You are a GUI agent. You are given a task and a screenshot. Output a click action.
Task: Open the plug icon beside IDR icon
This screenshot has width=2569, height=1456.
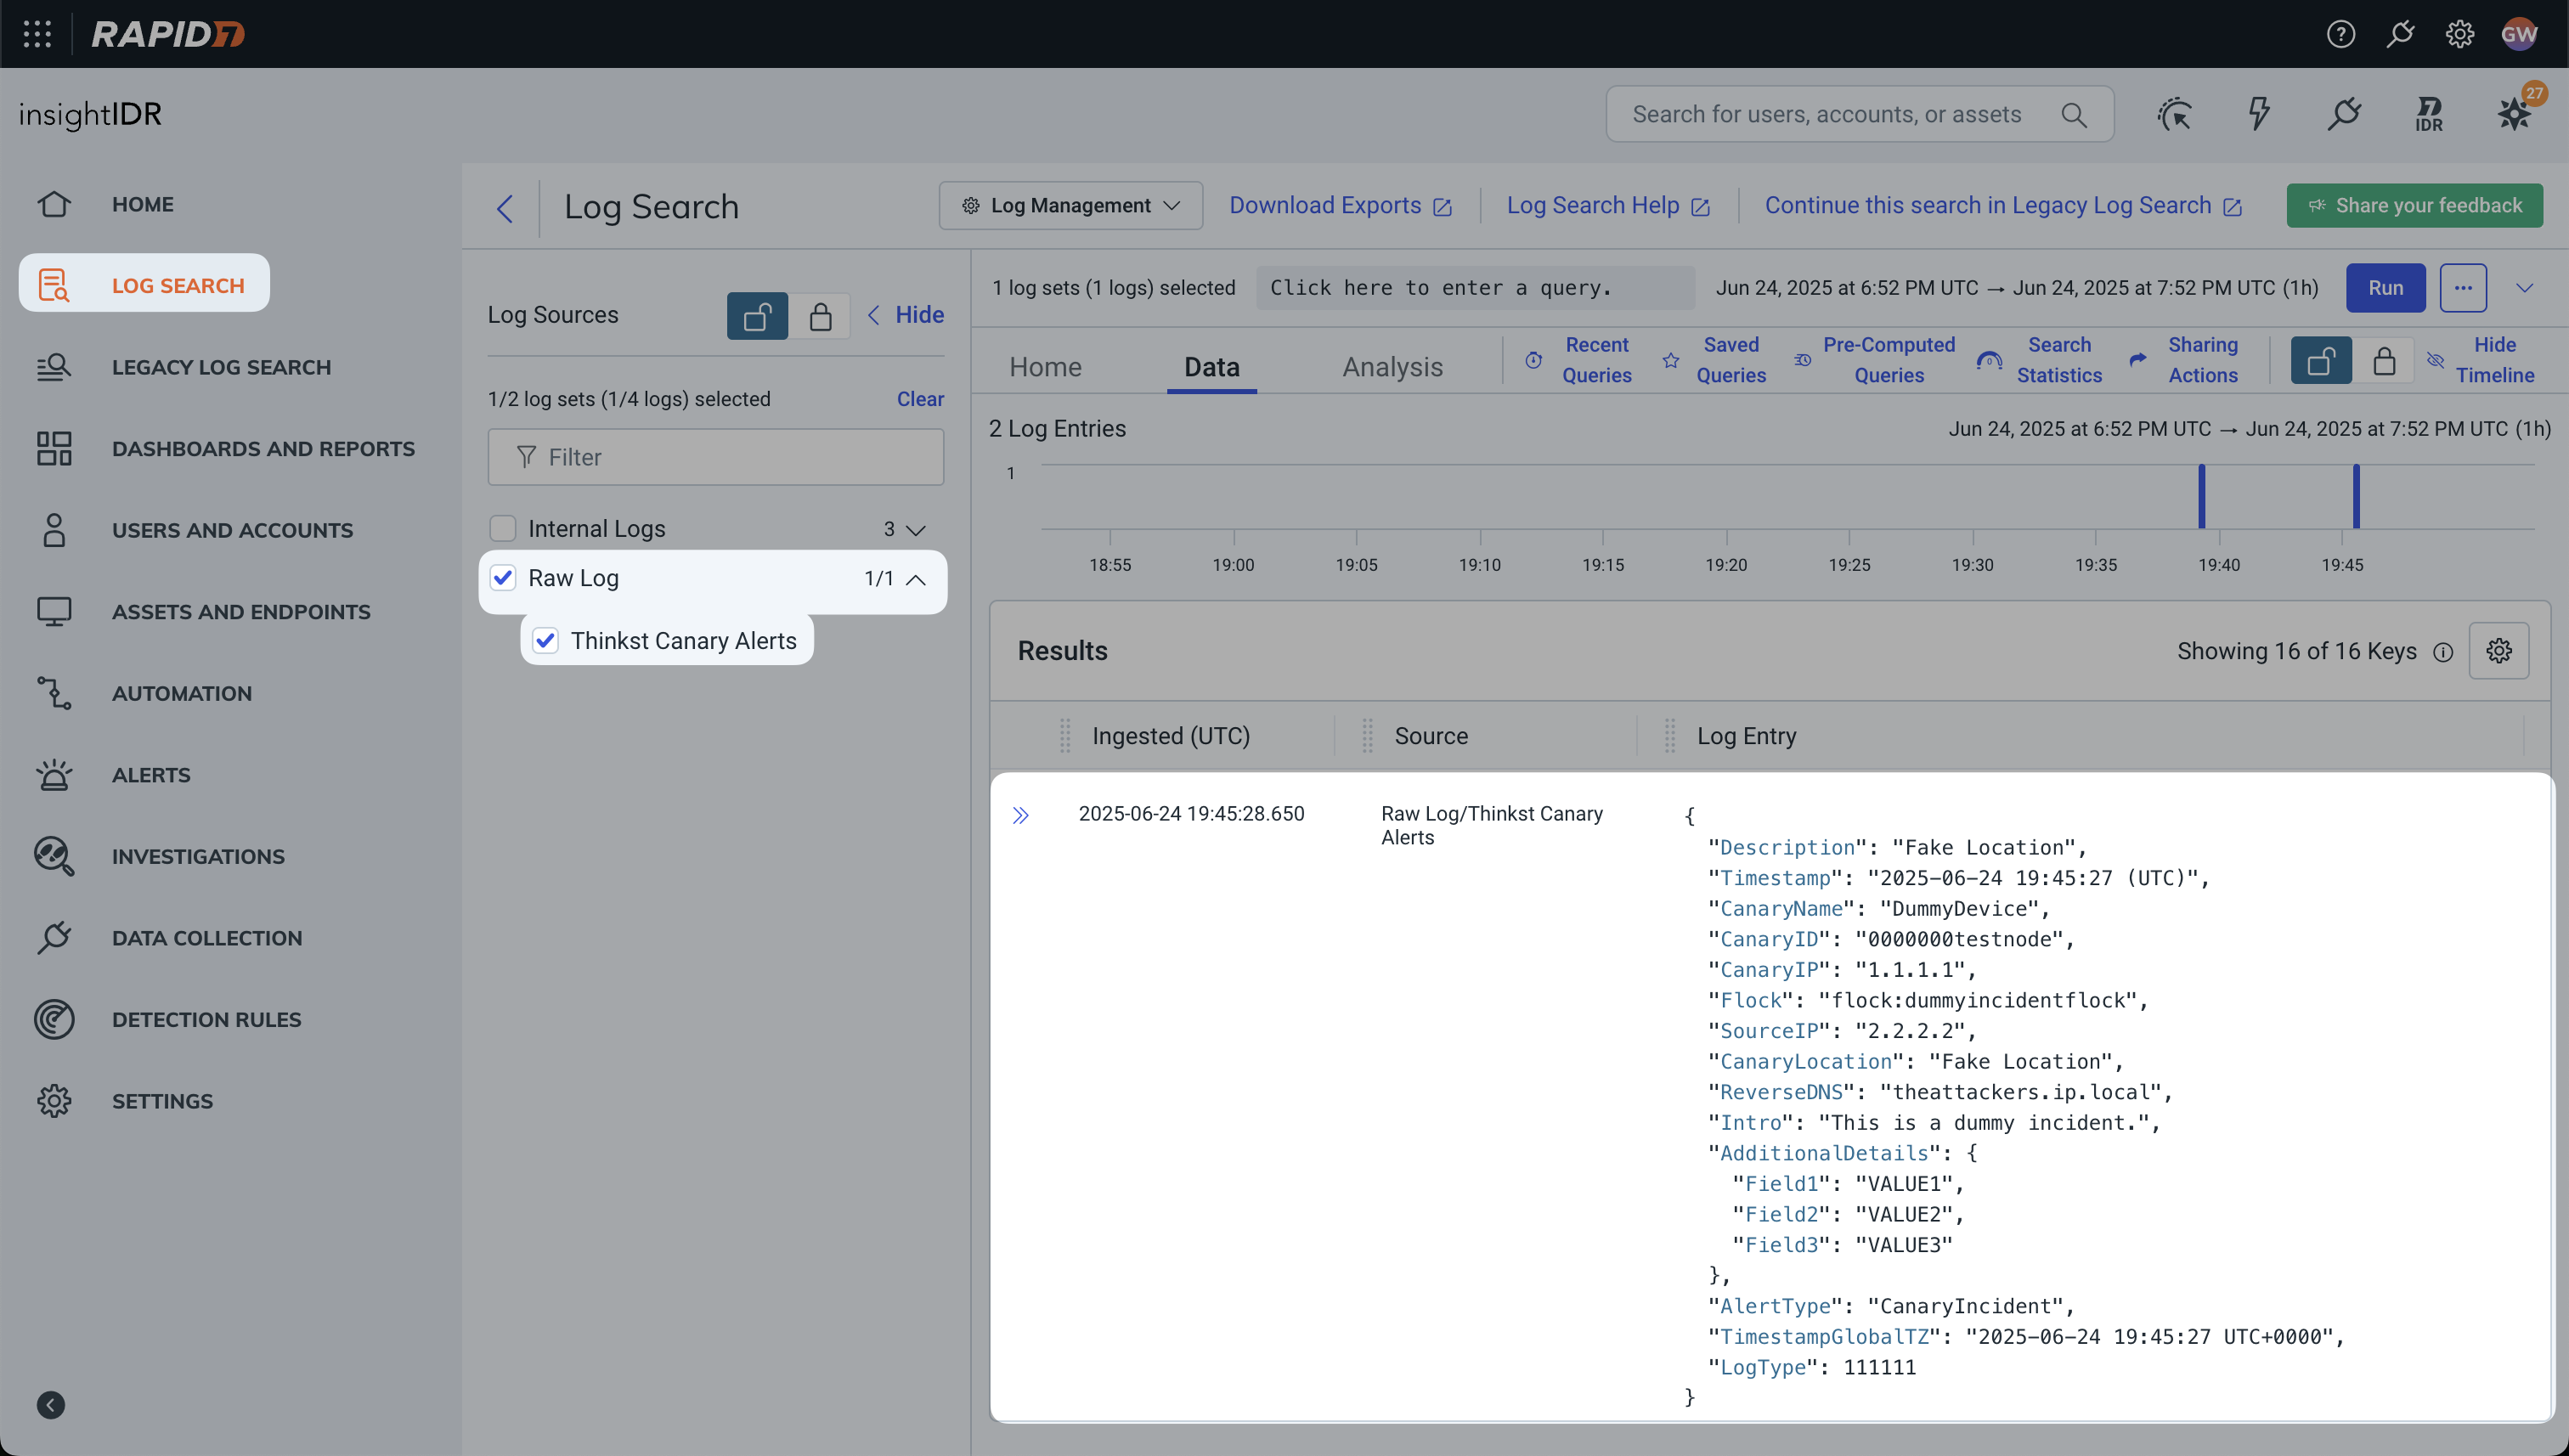pos(2344,114)
